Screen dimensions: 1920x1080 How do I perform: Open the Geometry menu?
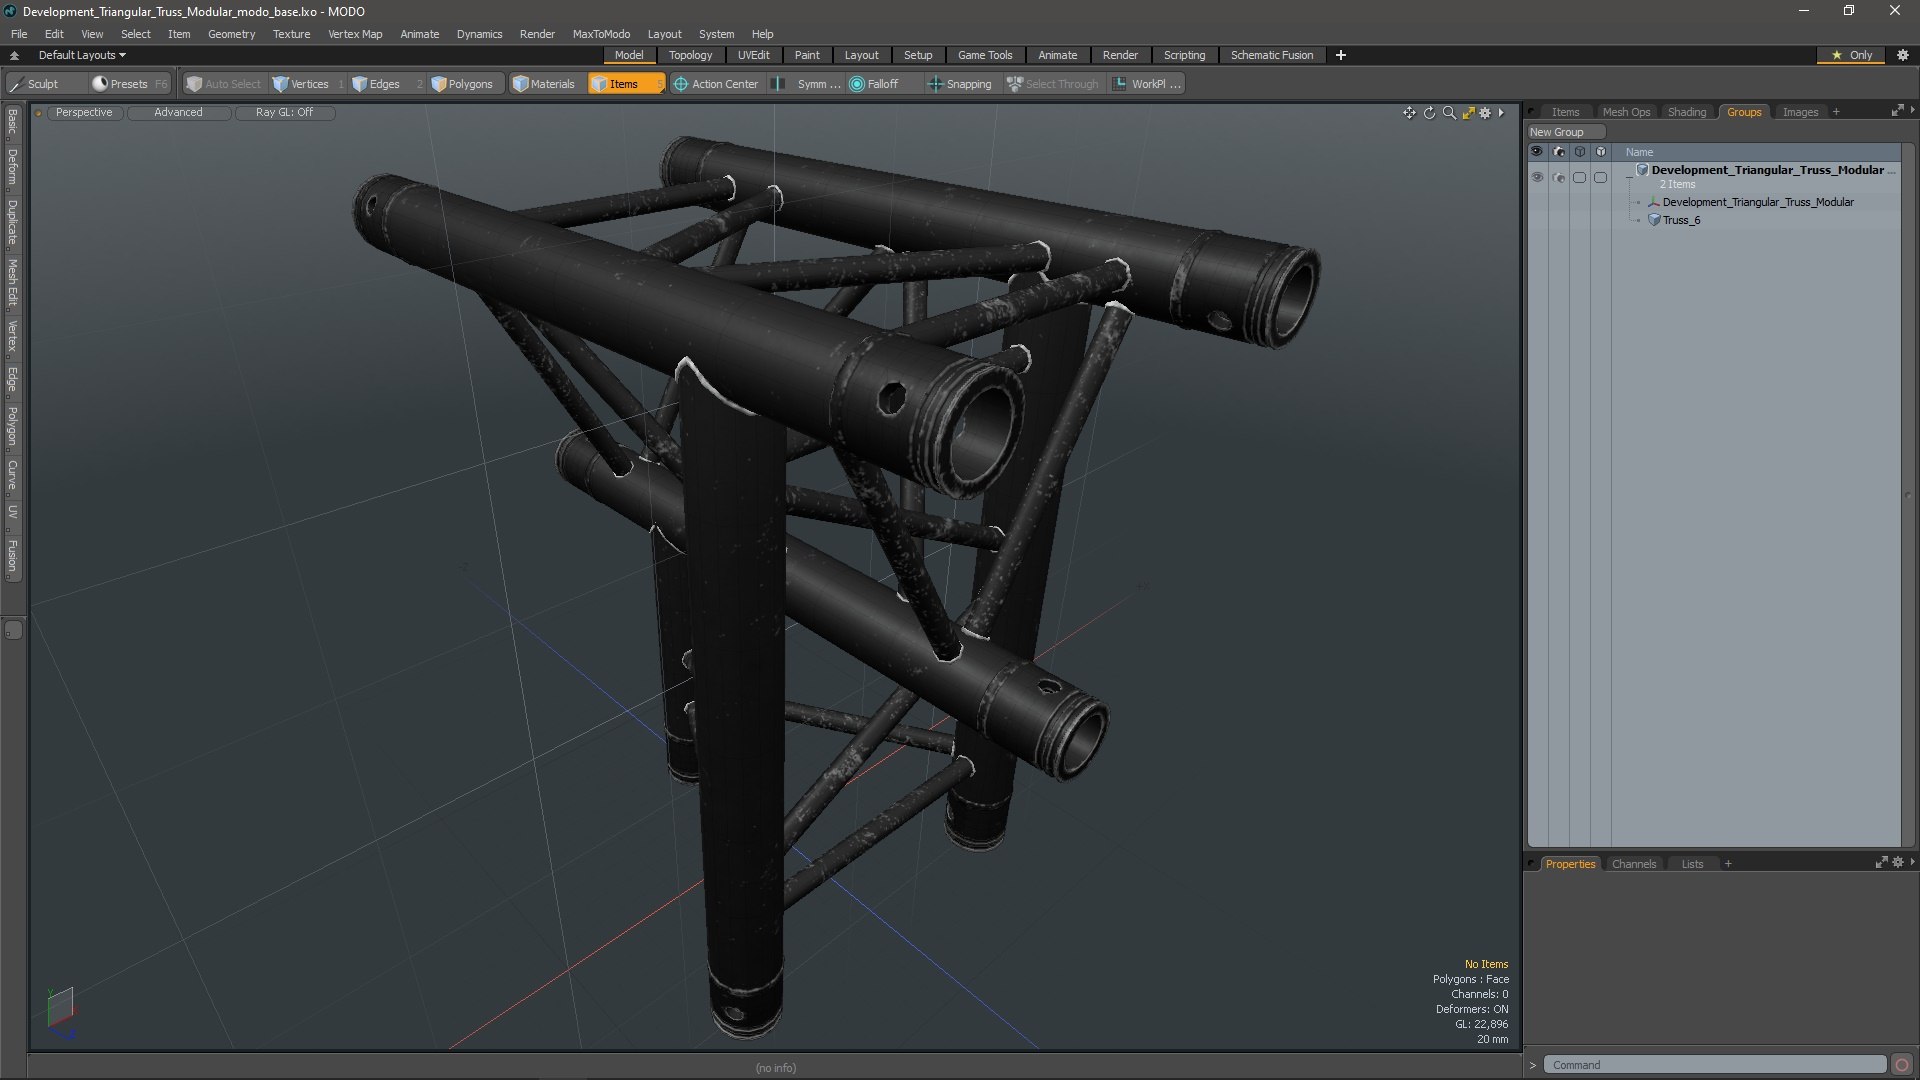coord(231,34)
